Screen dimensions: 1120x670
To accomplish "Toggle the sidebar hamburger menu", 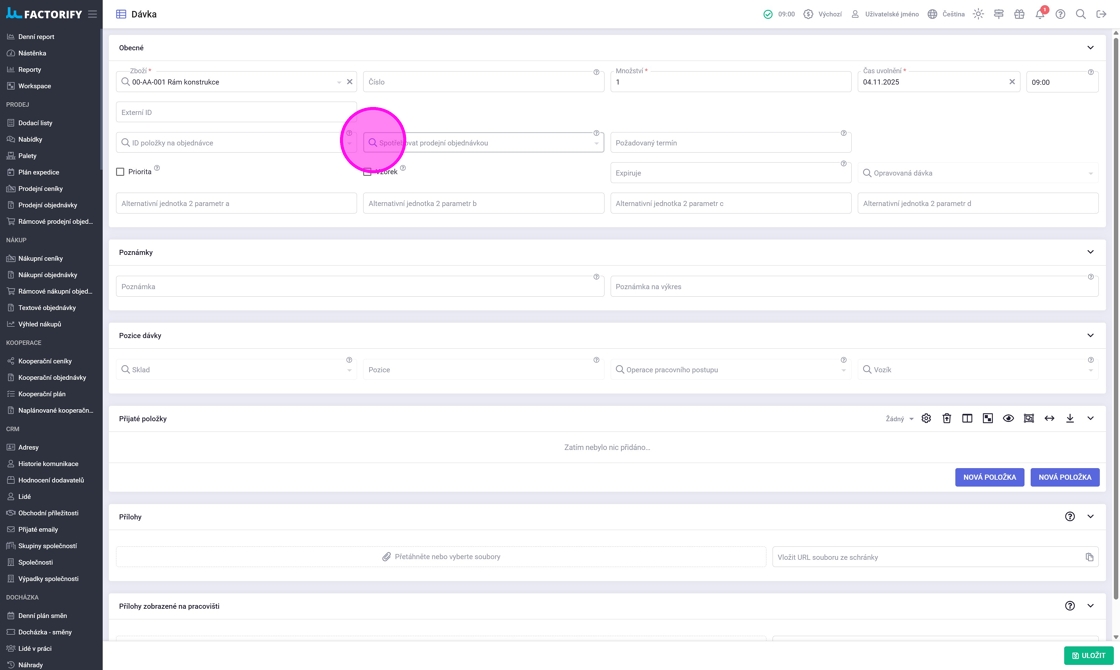I will point(92,14).
